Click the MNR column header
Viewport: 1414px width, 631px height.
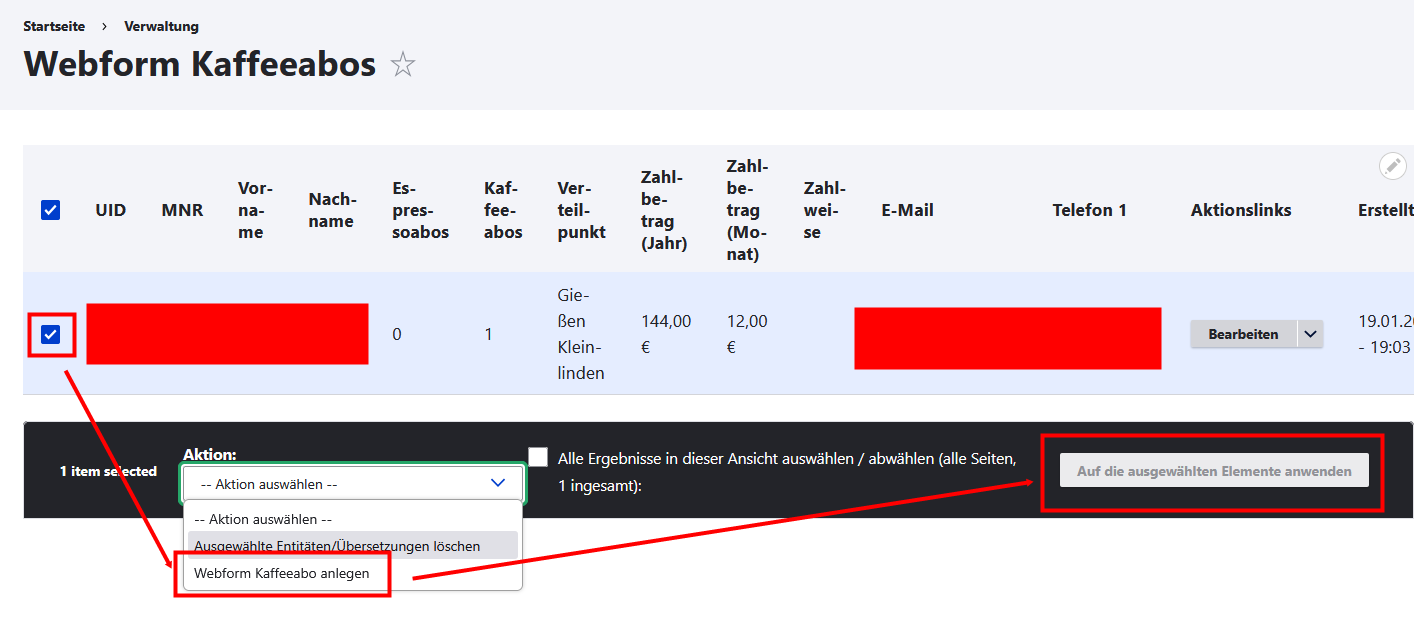pos(182,210)
